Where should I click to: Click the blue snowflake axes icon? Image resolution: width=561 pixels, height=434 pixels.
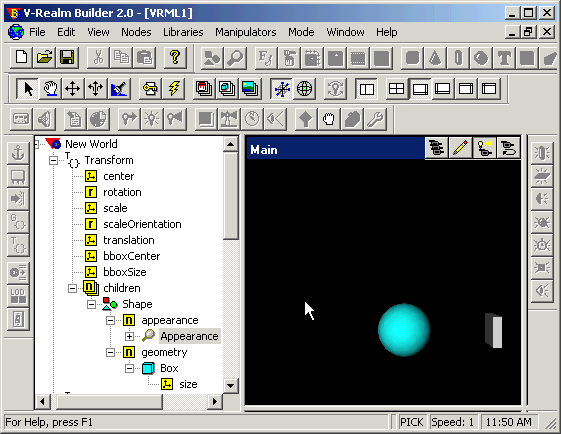282,88
